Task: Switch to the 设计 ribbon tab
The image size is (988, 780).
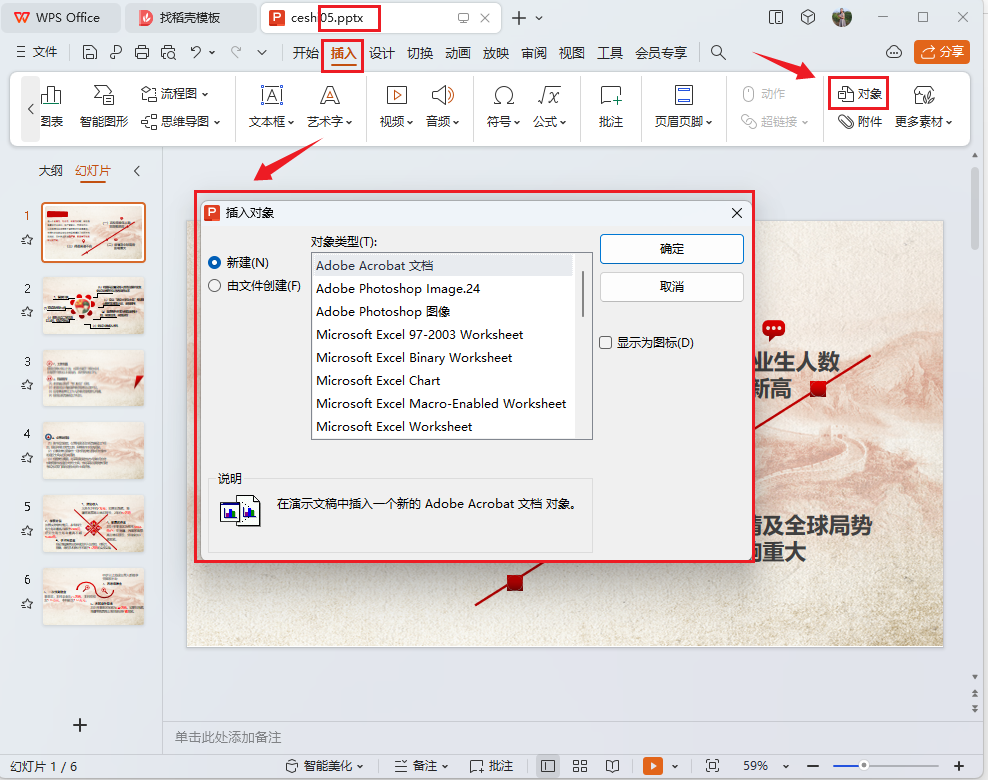Action: pos(382,53)
